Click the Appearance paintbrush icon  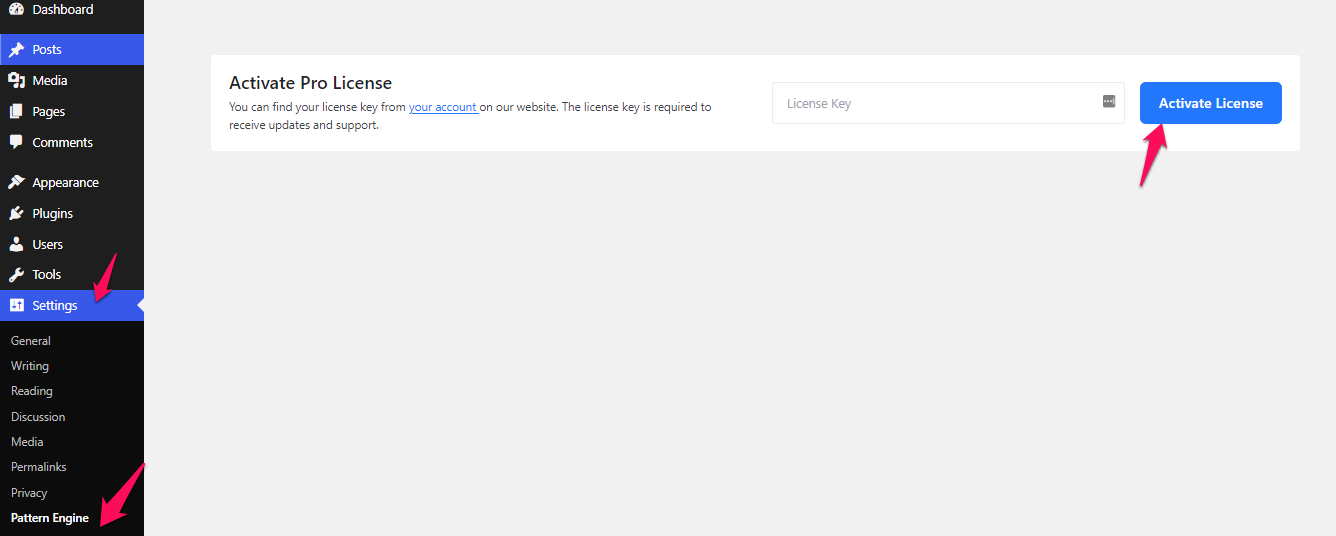(16, 182)
